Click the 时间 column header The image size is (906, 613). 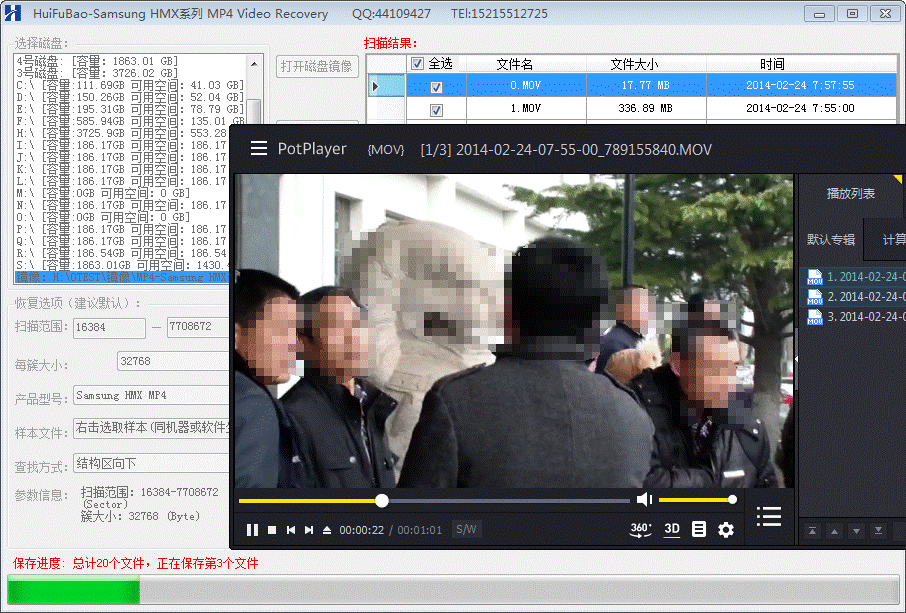772,64
